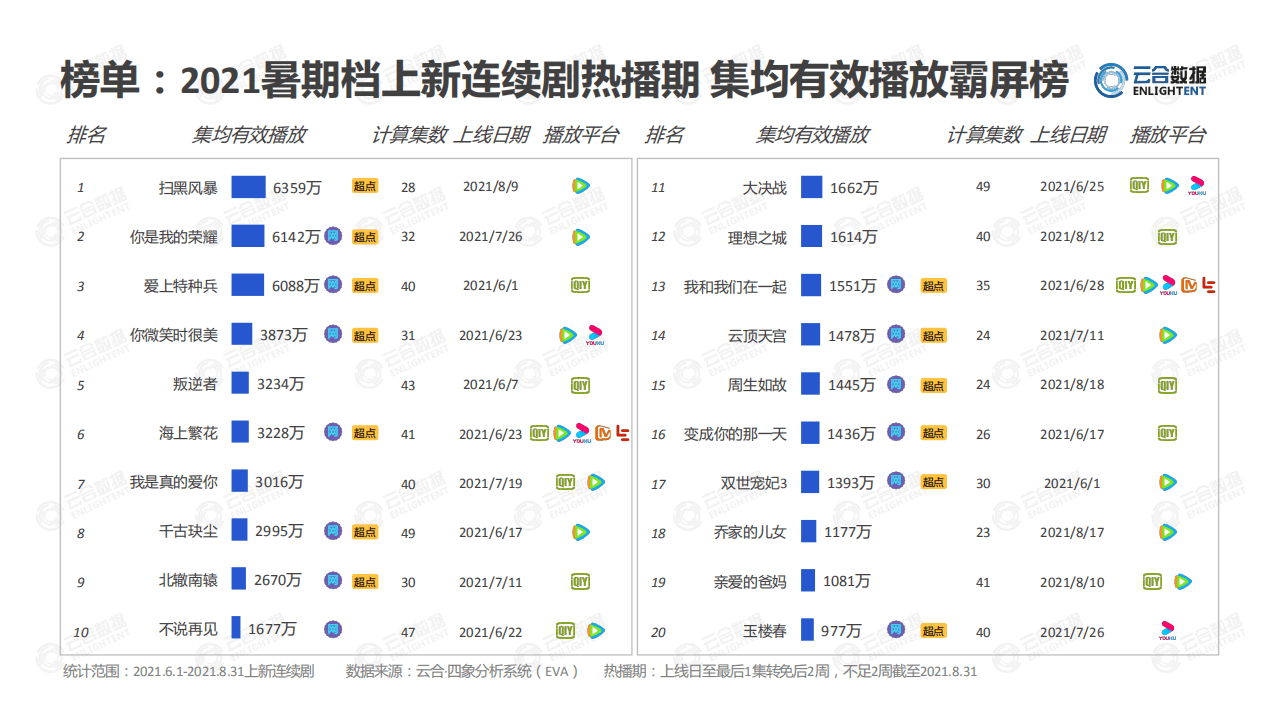Open the Mango TV icon in the 海上繁花 row
Screen dimensions: 1279x719
603,433
